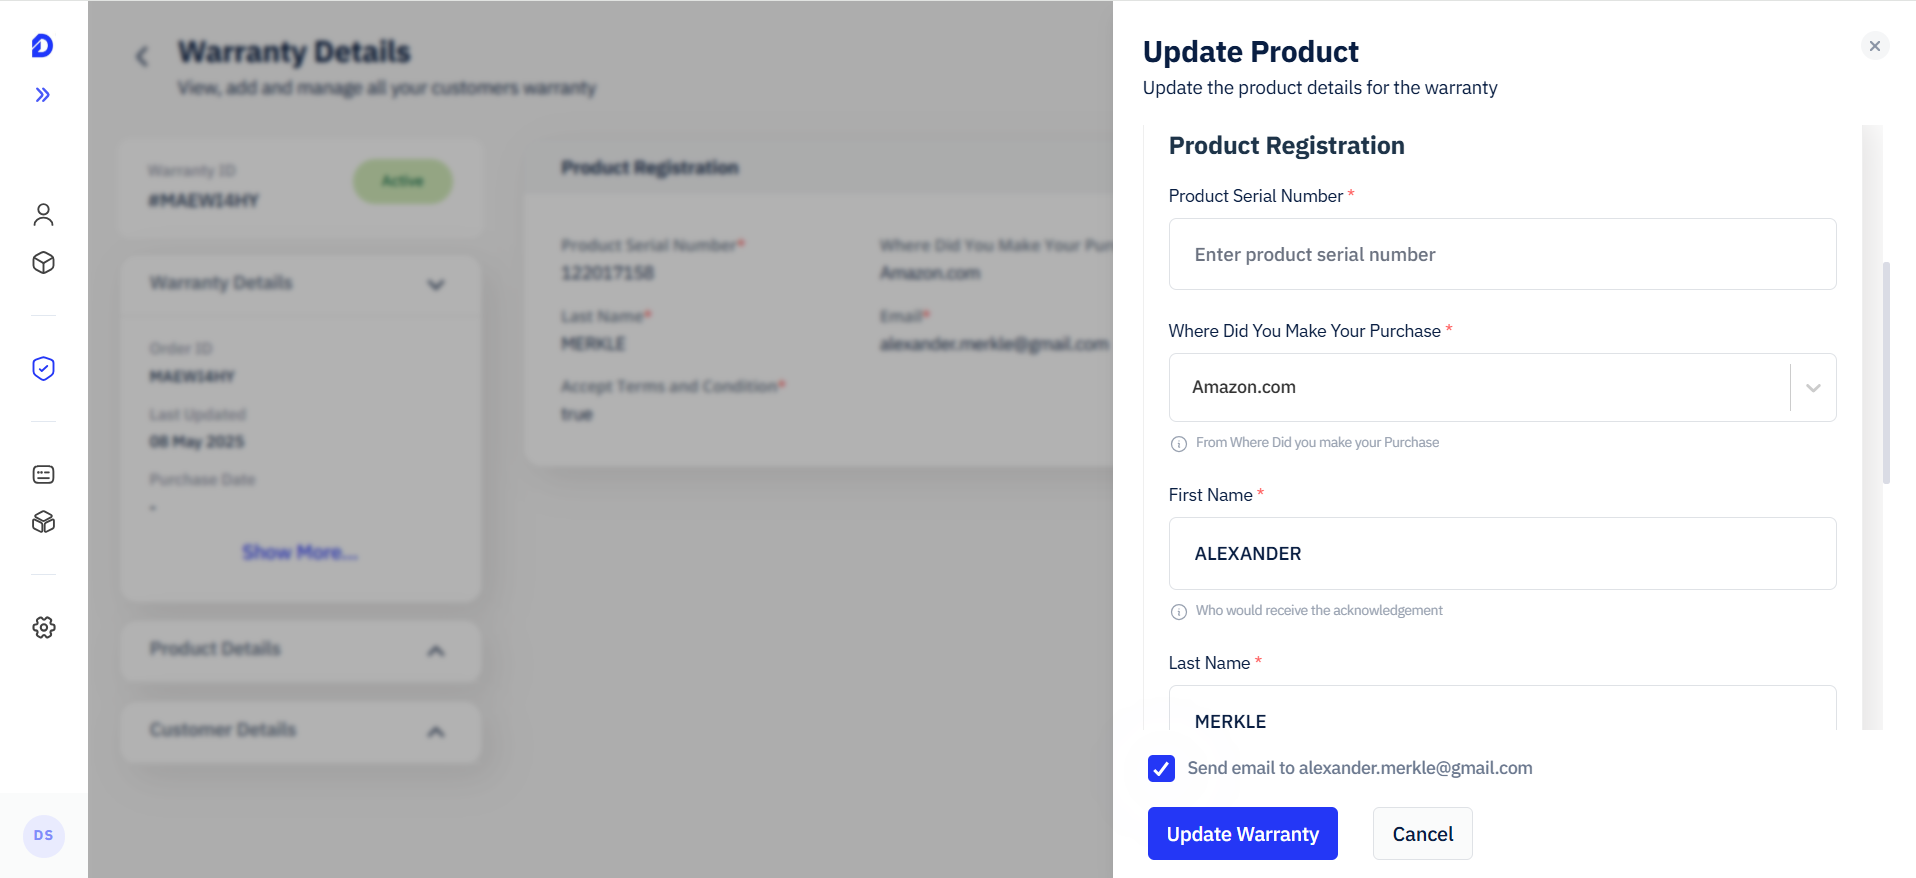Open the messages card icon in sidebar
1916x878 pixels.
pyautogui.click(x=43, y=475)
